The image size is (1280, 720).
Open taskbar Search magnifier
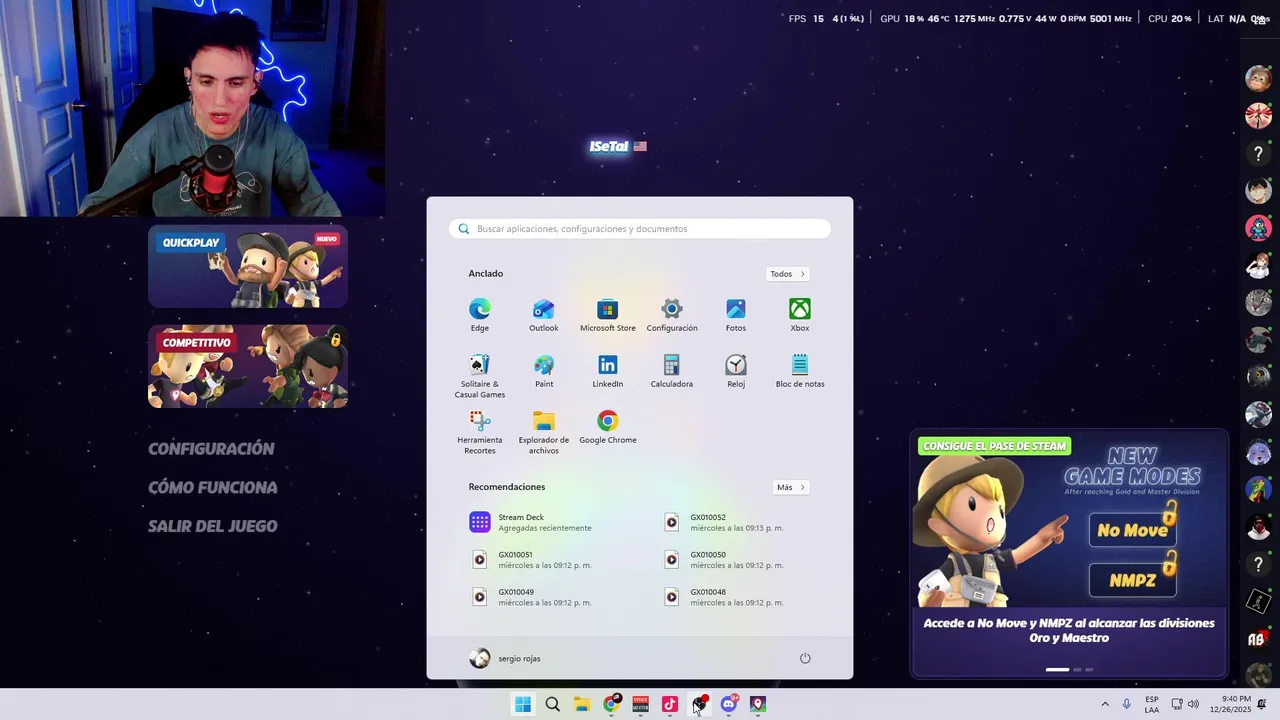coord(552,705)
